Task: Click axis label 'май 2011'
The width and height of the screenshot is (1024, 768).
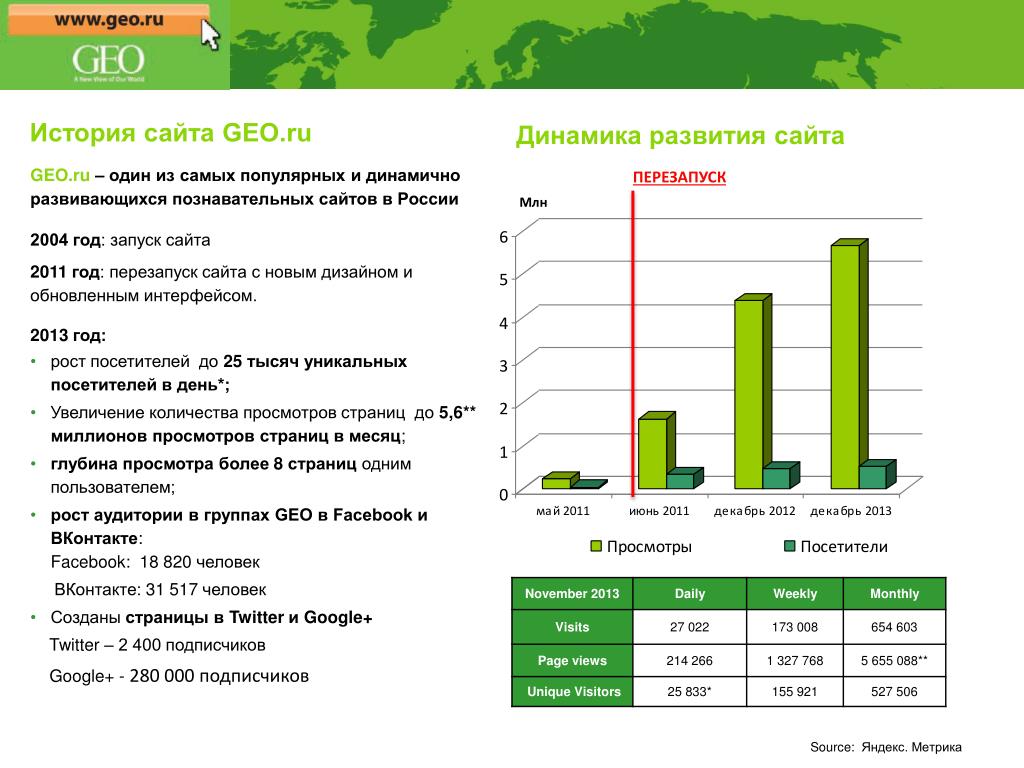Action: (562, 511)
